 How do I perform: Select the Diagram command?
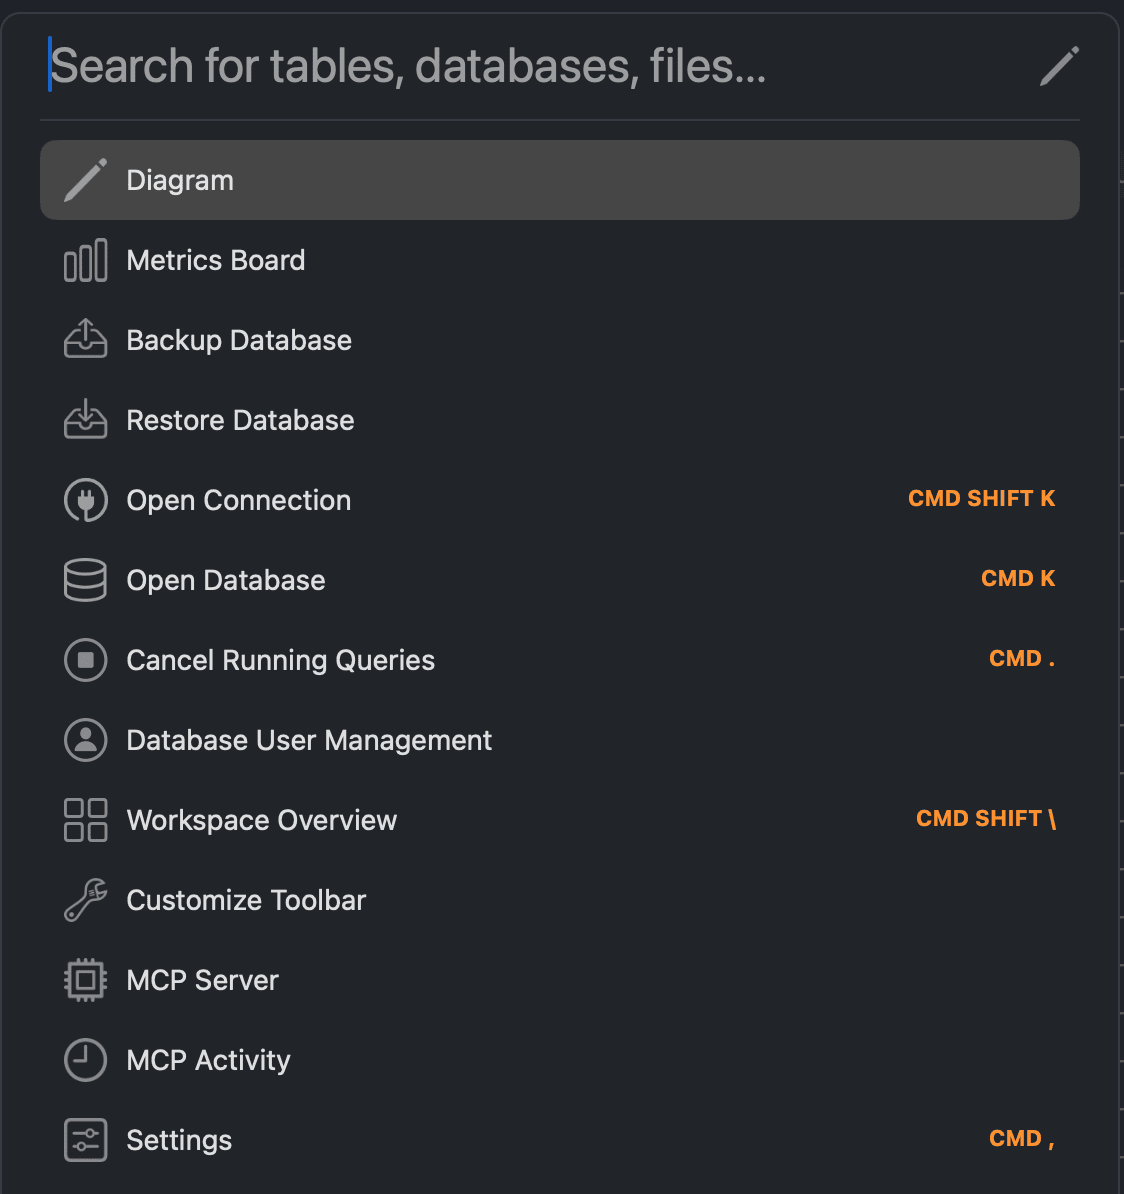point(560,180)
